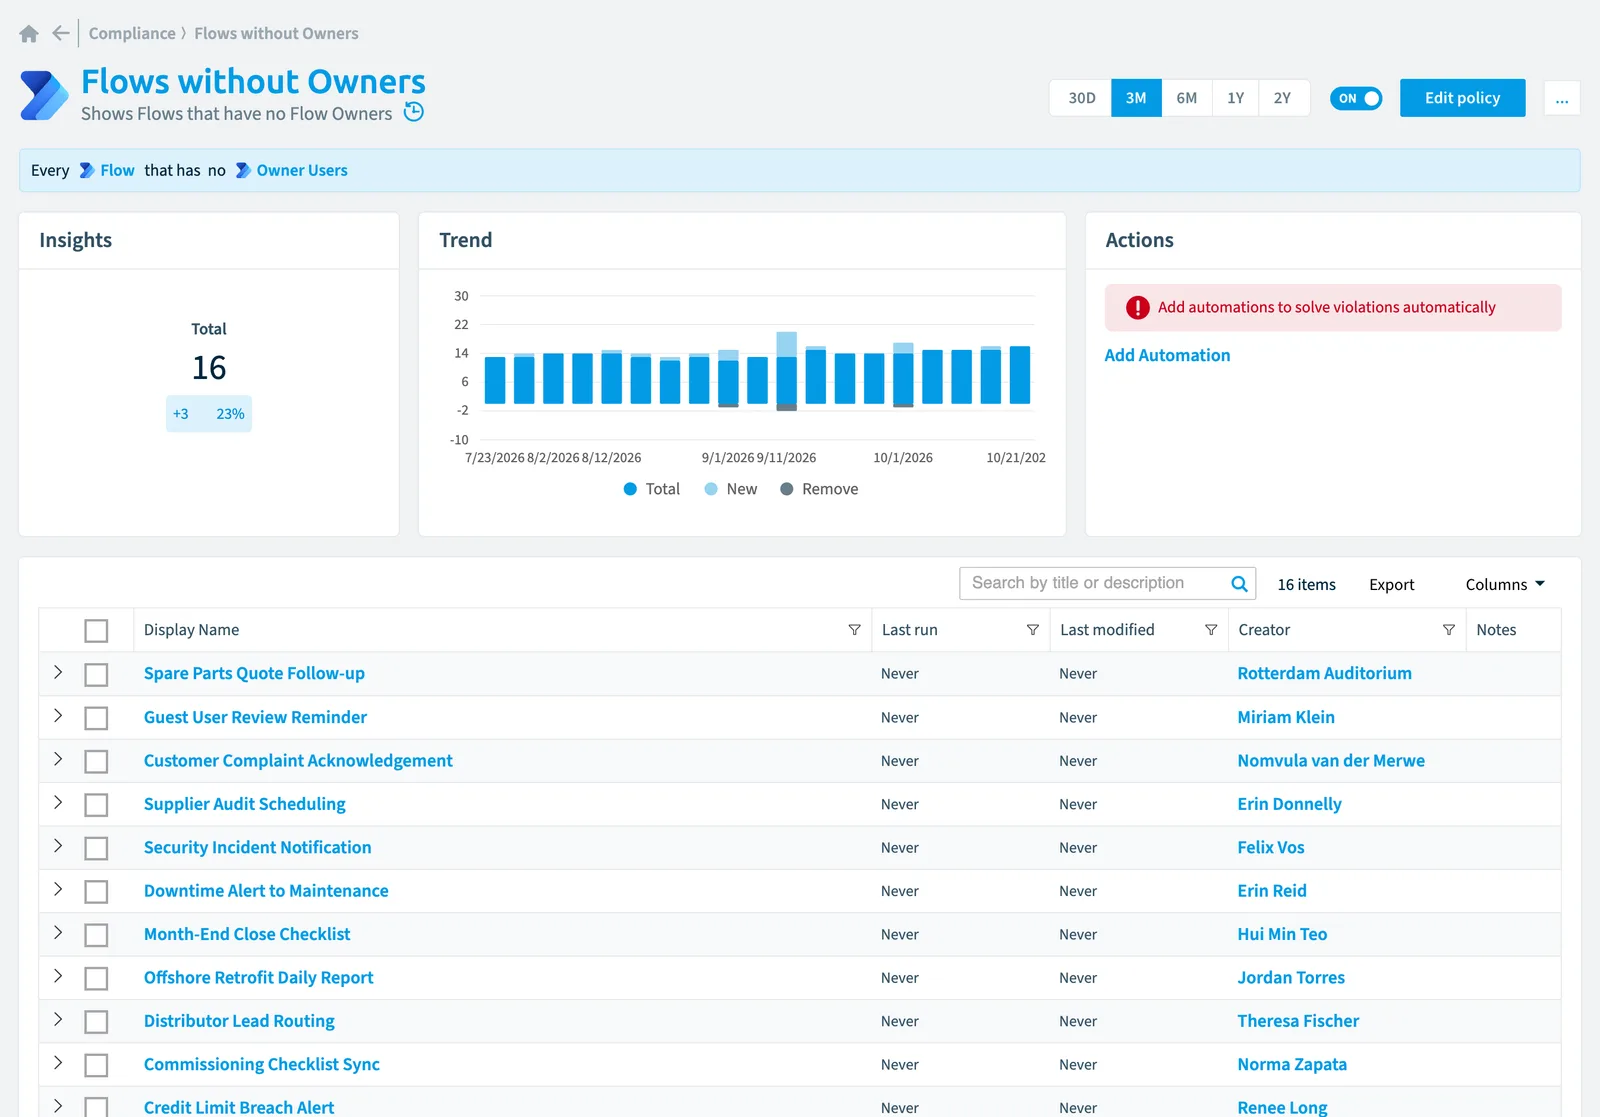Switch the range to 1Y
1600x1117 pixels.
pyautogui.click(x=1236, y=98)
